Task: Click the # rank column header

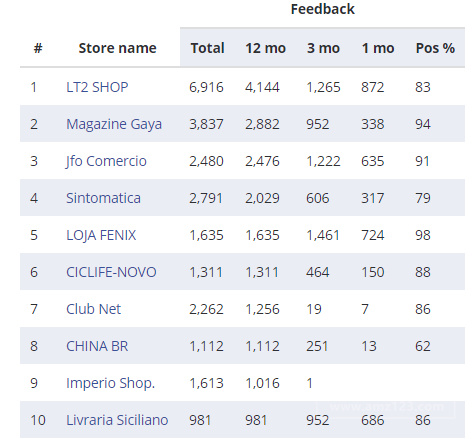Action: 38,48
